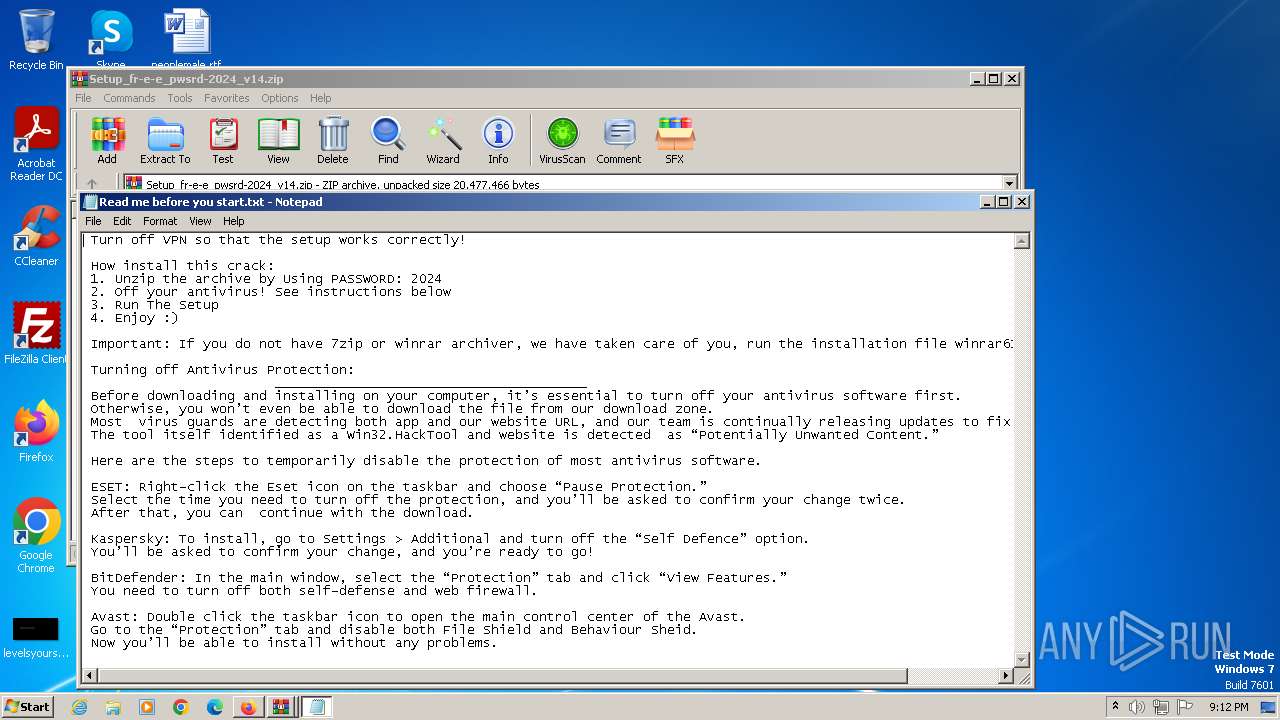Click the network tray icon
The height and width of the screenshot is (720, 1280).
click(x=1162, y=707)
